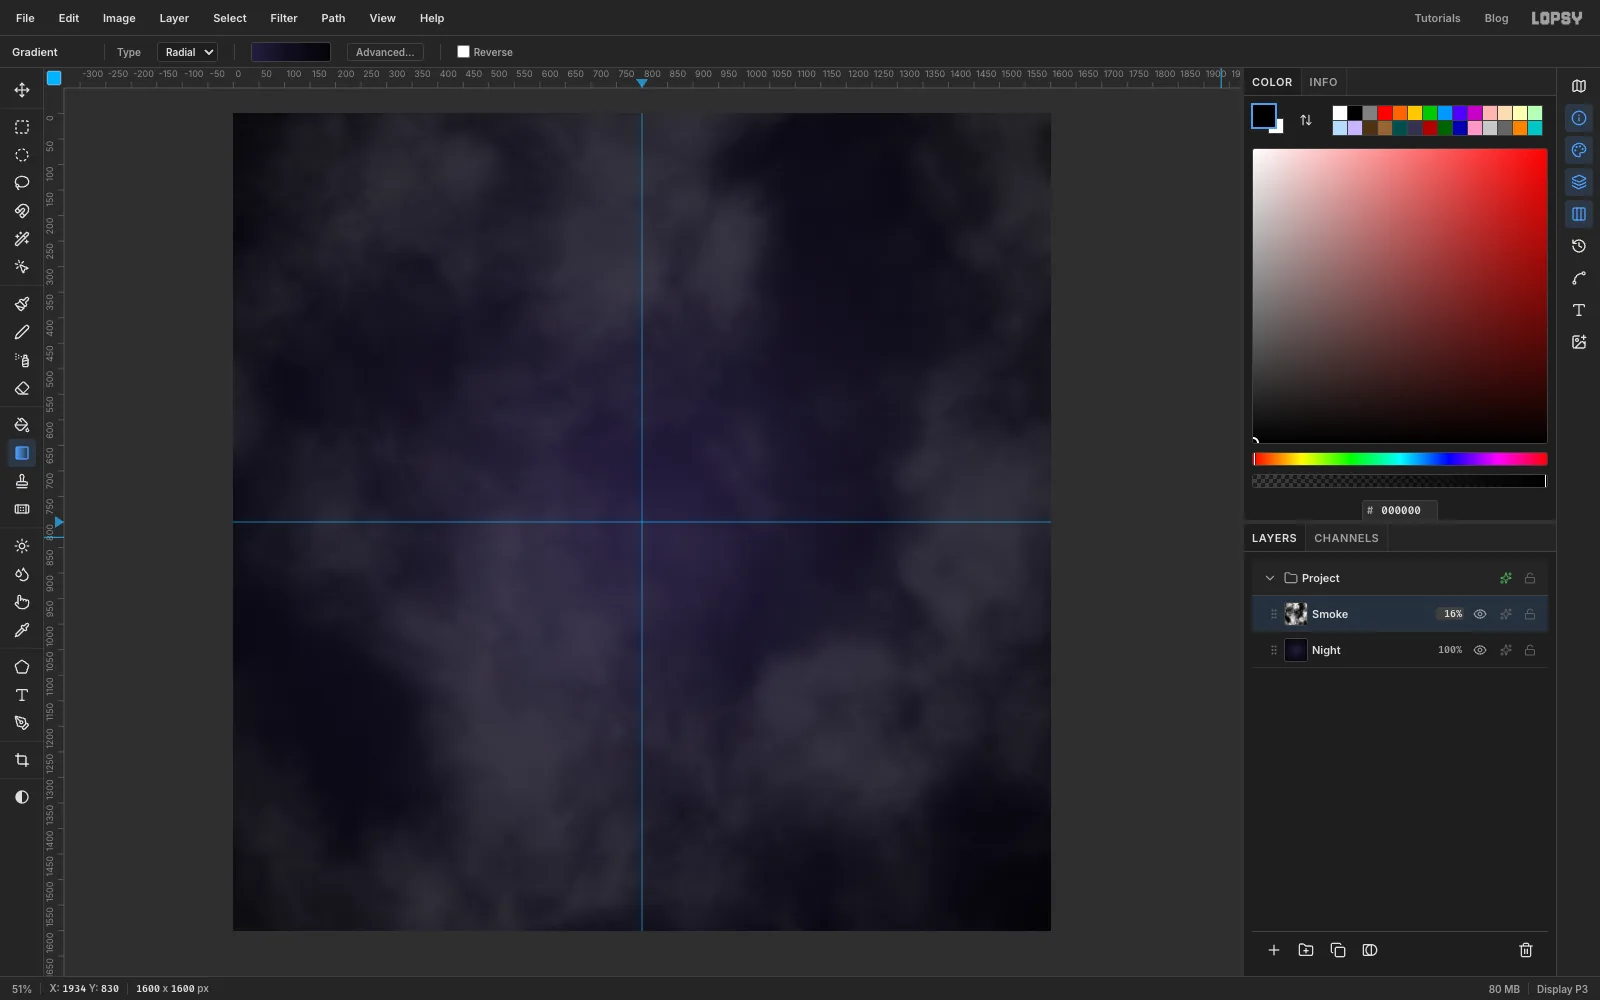Select the Magic Wand tool
The image size is (1600, 1000).
pyautogui.click(x=22, y=239)
